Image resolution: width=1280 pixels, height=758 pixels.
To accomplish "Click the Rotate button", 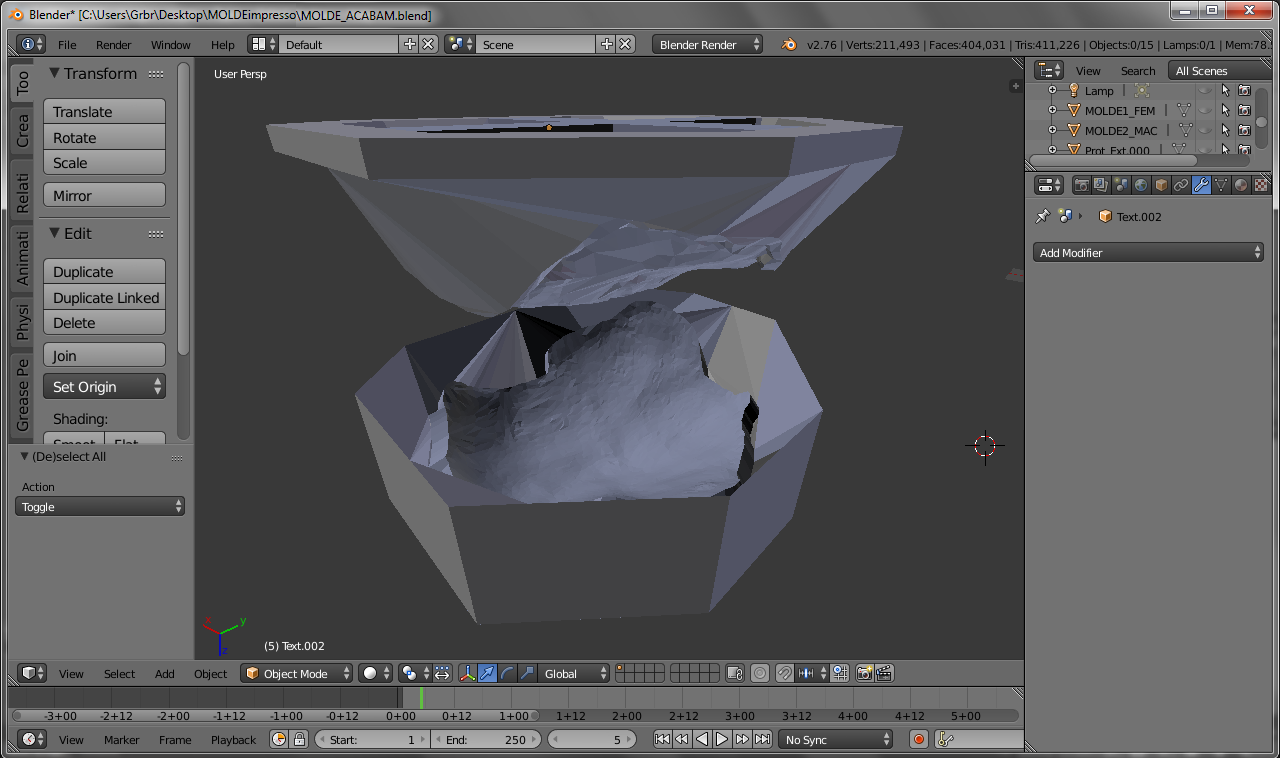I will tap(104, 138).
